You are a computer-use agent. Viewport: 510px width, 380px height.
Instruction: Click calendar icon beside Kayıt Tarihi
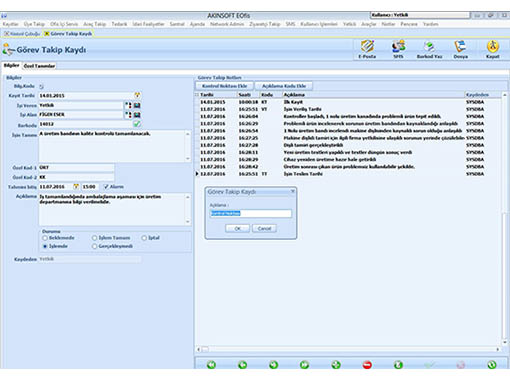[137, 95]
